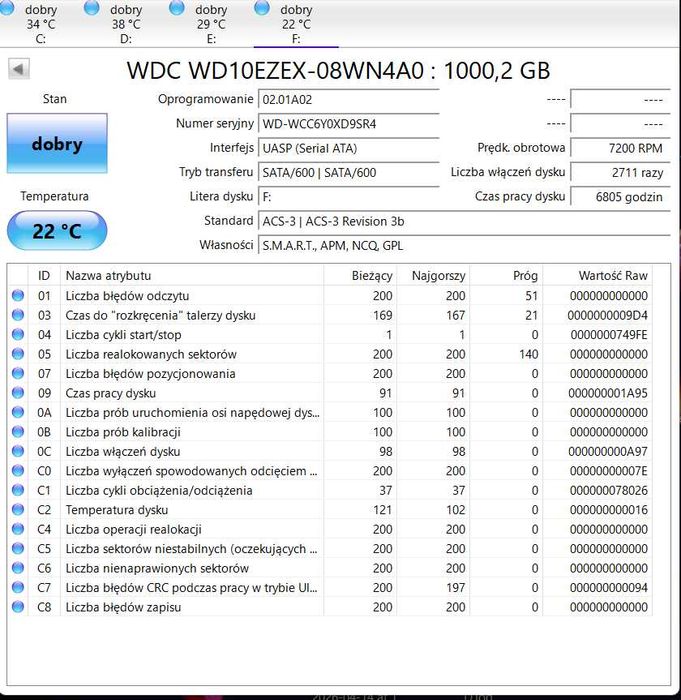The image size is (681, 700).
Task: Click the previous disk arrow button
Action: (19, 69)
